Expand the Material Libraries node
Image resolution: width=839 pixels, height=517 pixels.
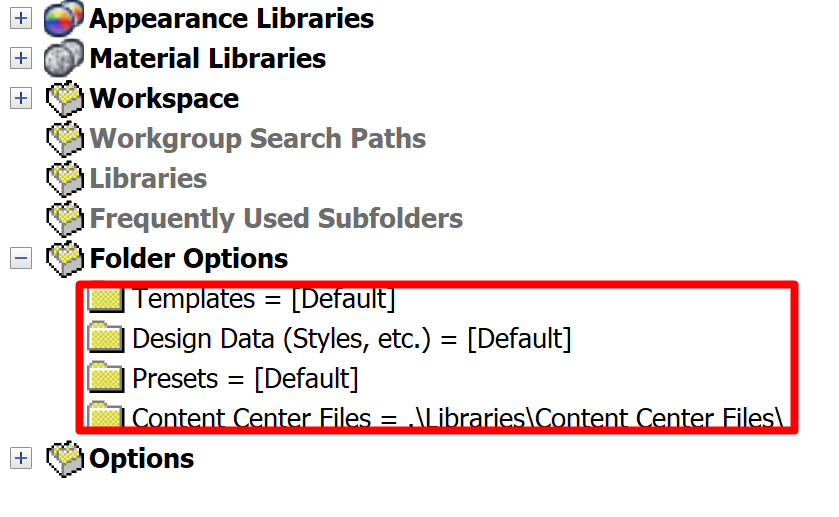pyautogui.click(x=21, y=59)
